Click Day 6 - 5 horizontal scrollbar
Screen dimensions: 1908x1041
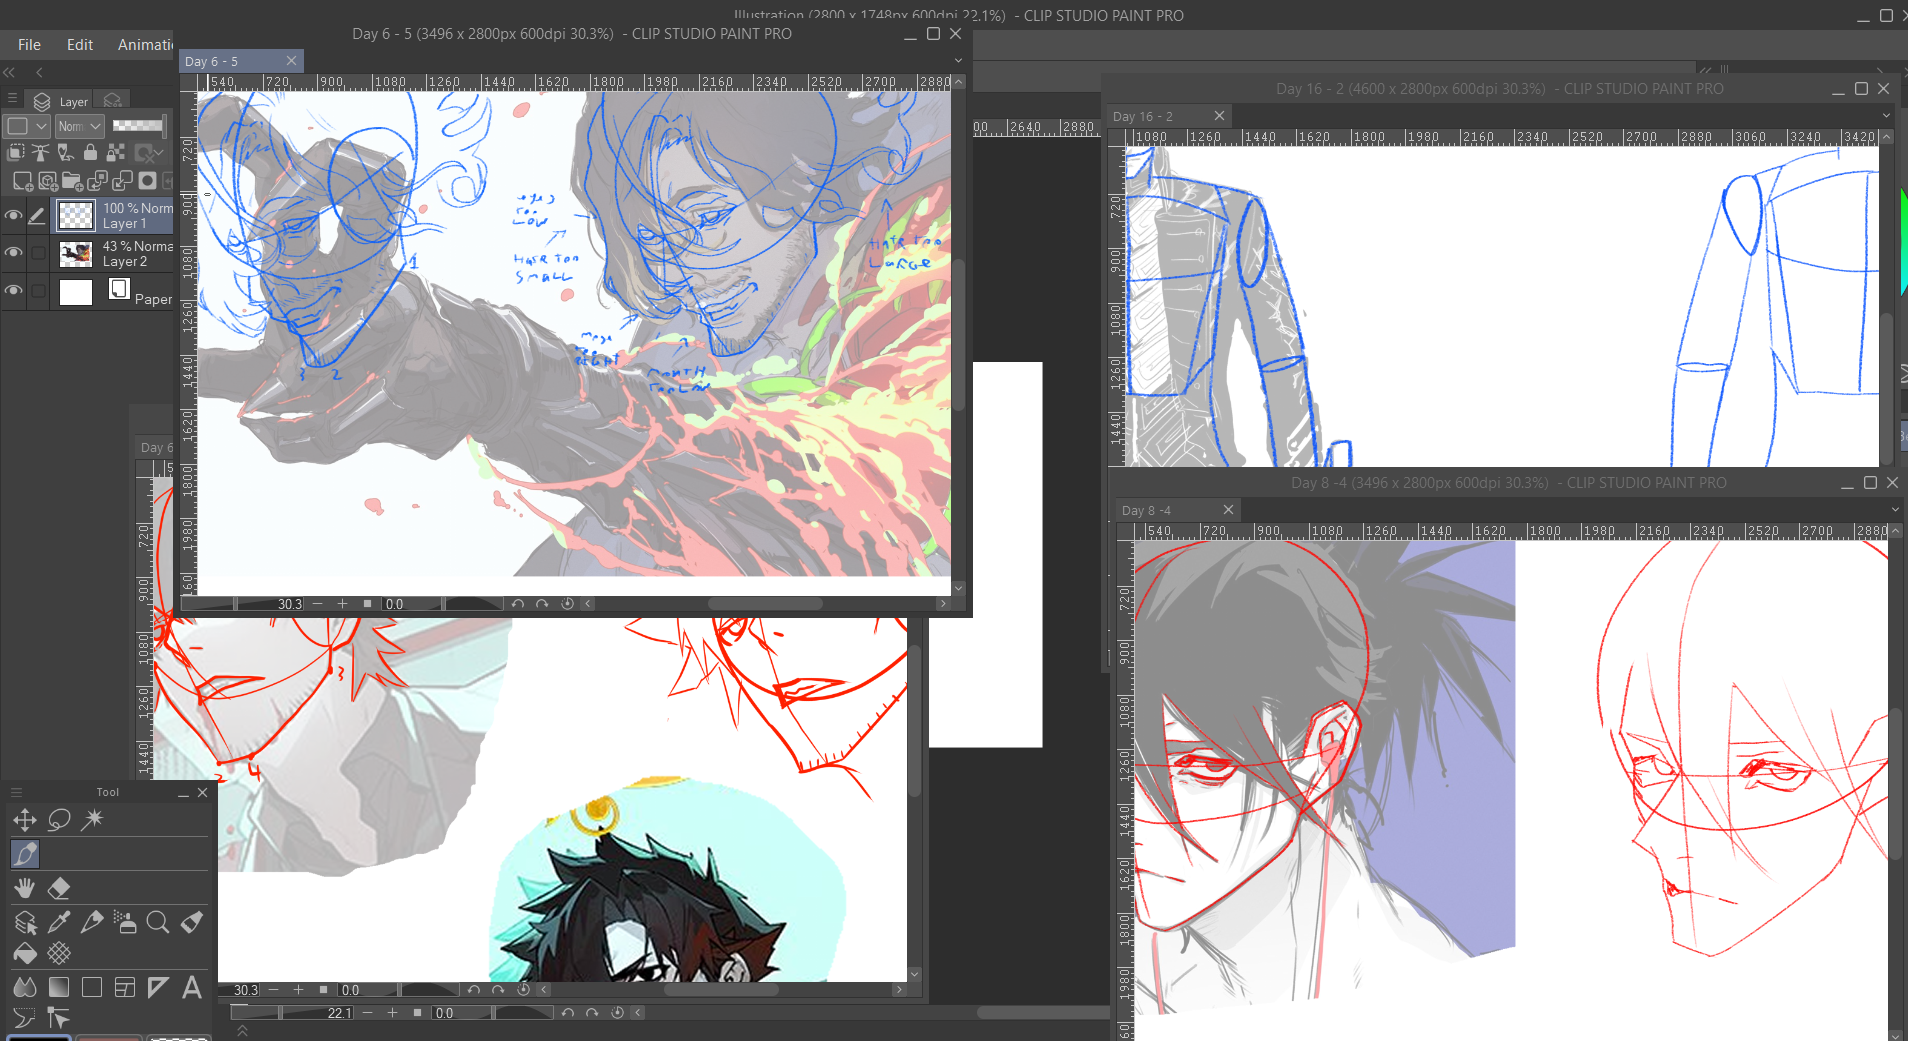coord(765,603)
